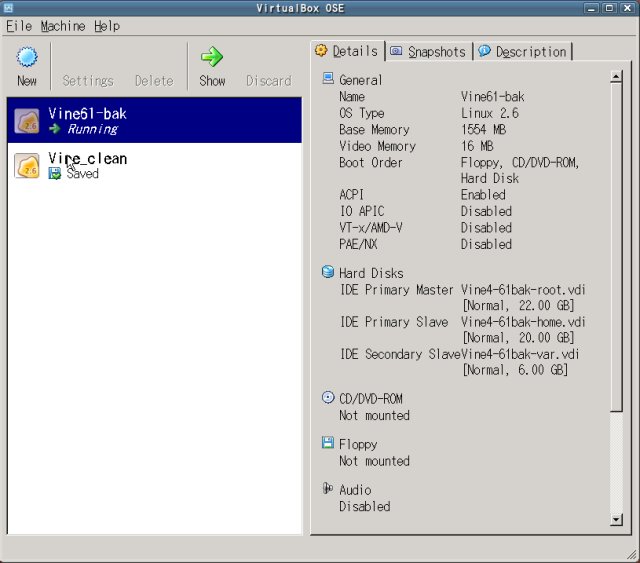This screenshot has width=640, height=563.
Task: Click the disabled Delete toolbar button
Action: point(154,81)
